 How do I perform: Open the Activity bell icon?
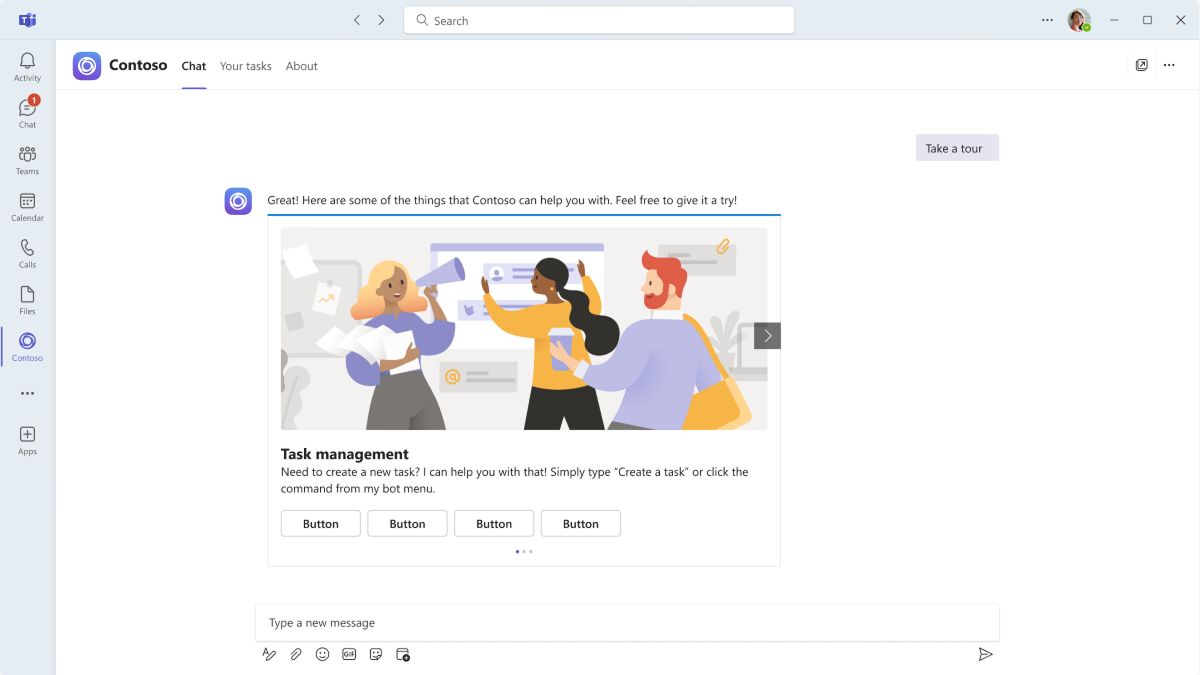(x=27, y=62)
